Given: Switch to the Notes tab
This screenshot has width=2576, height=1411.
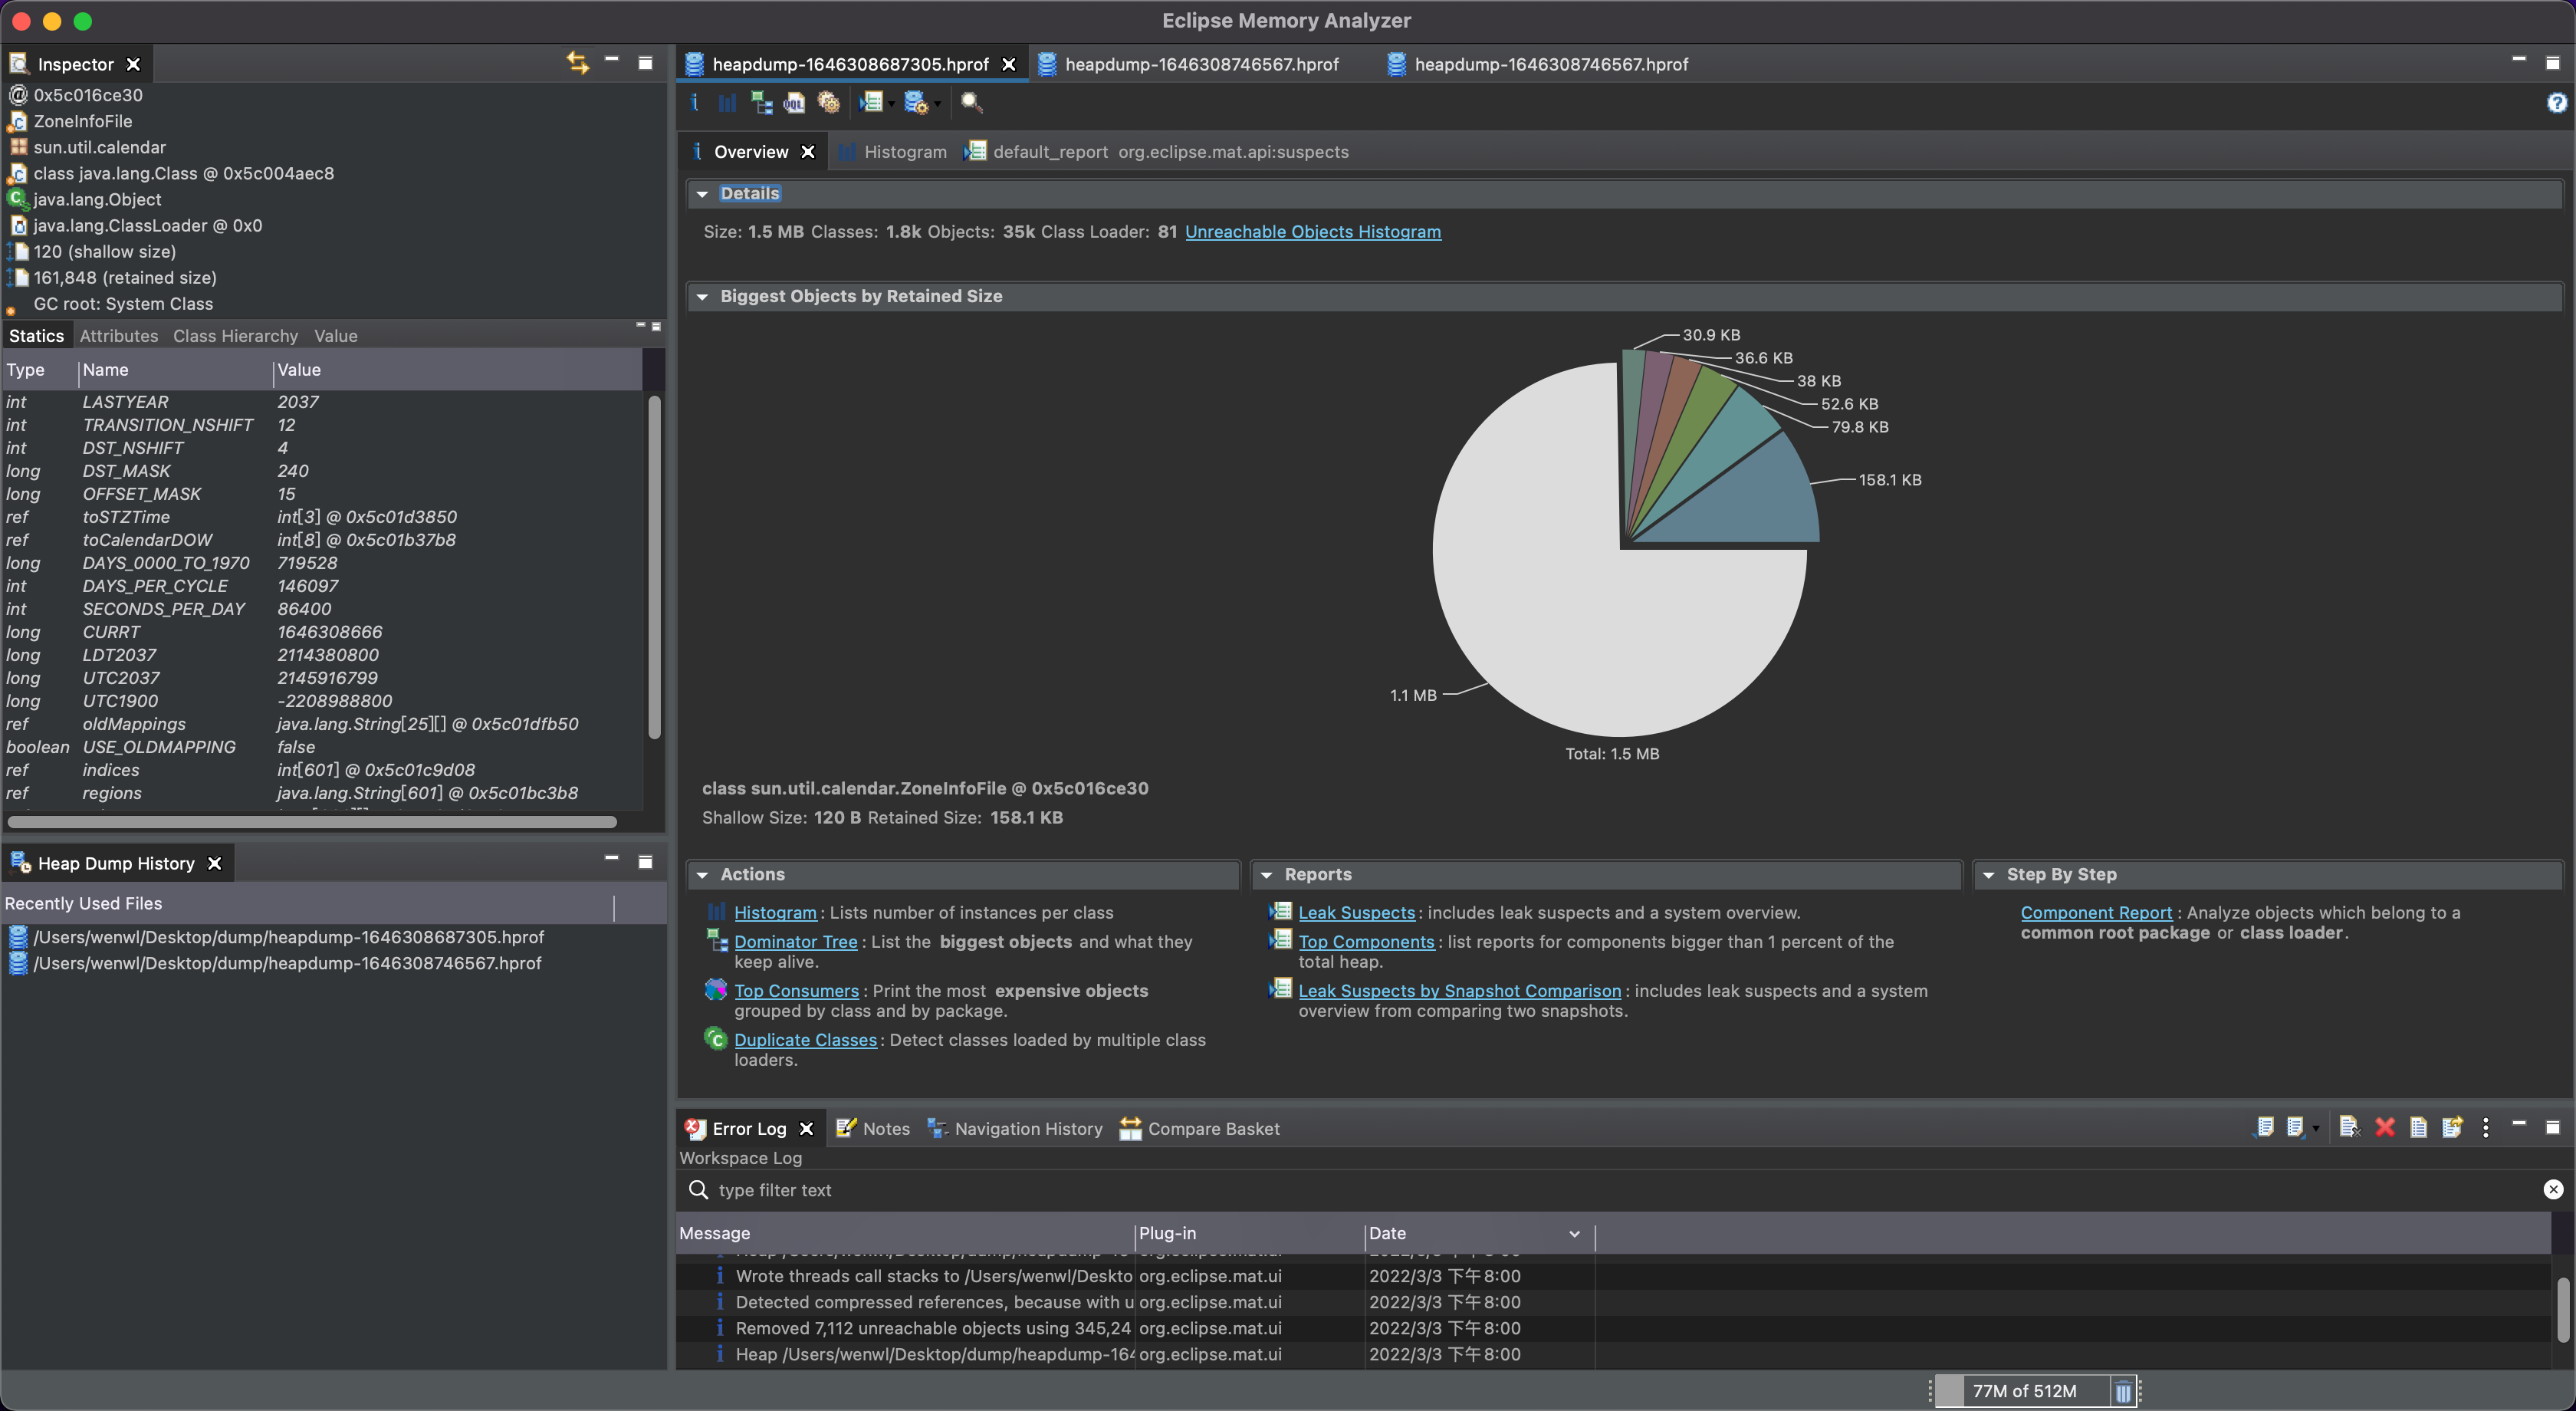Looking at the screenshot, I should click(x=873, y=1128).
